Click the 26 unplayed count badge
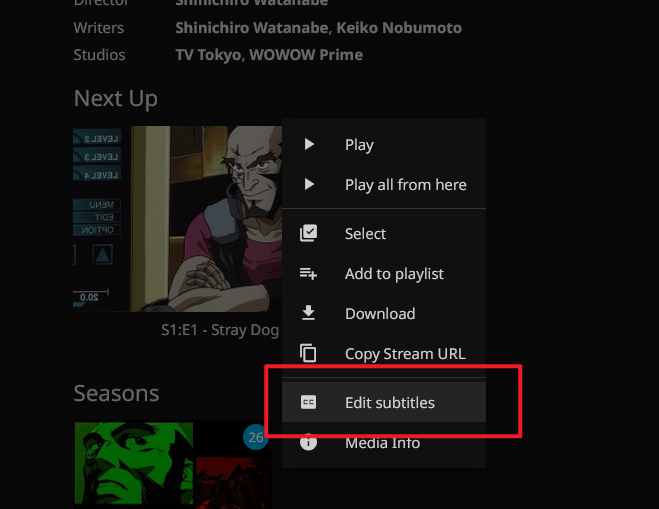Image resolution: width=659 pixels, height=509 pixels. 256,437
